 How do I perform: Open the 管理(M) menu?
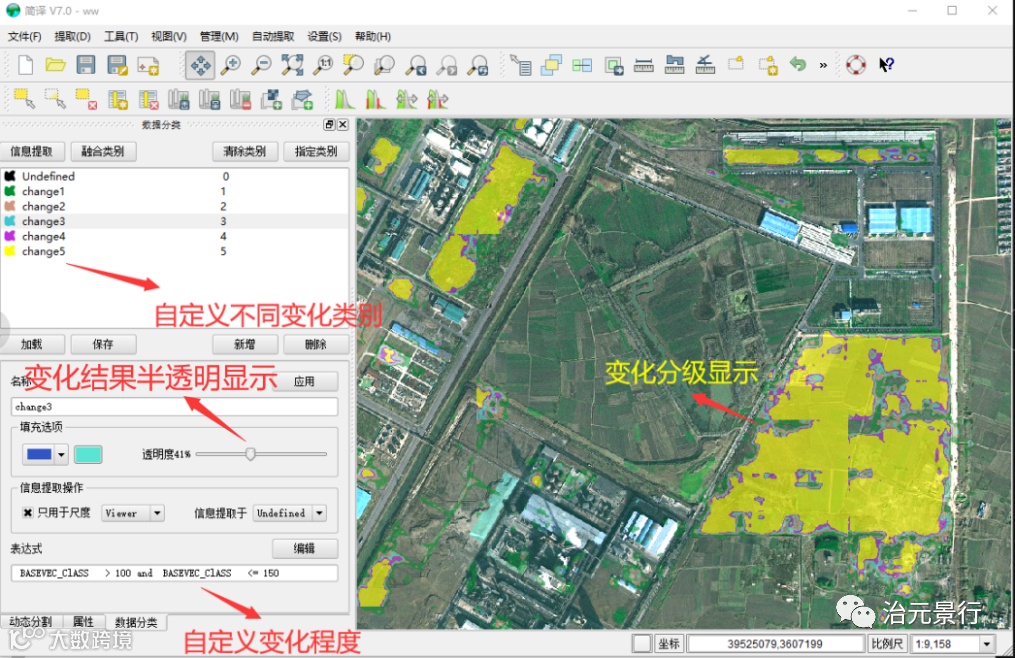[219, 36]
